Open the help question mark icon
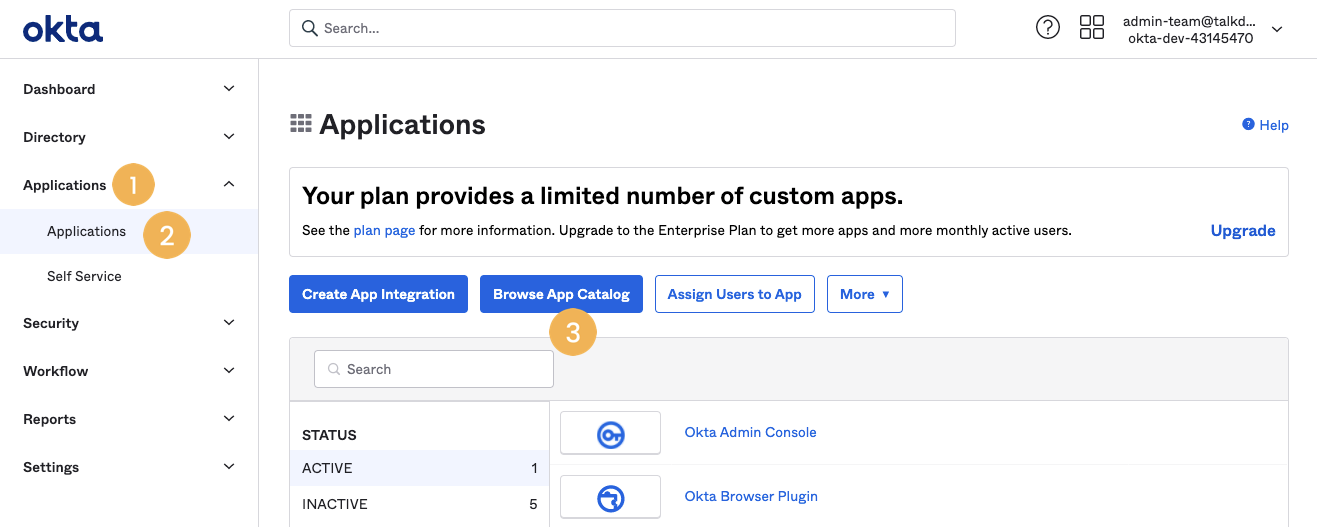The height and width of the screenshot is (527, 1317). [1047, 28]
